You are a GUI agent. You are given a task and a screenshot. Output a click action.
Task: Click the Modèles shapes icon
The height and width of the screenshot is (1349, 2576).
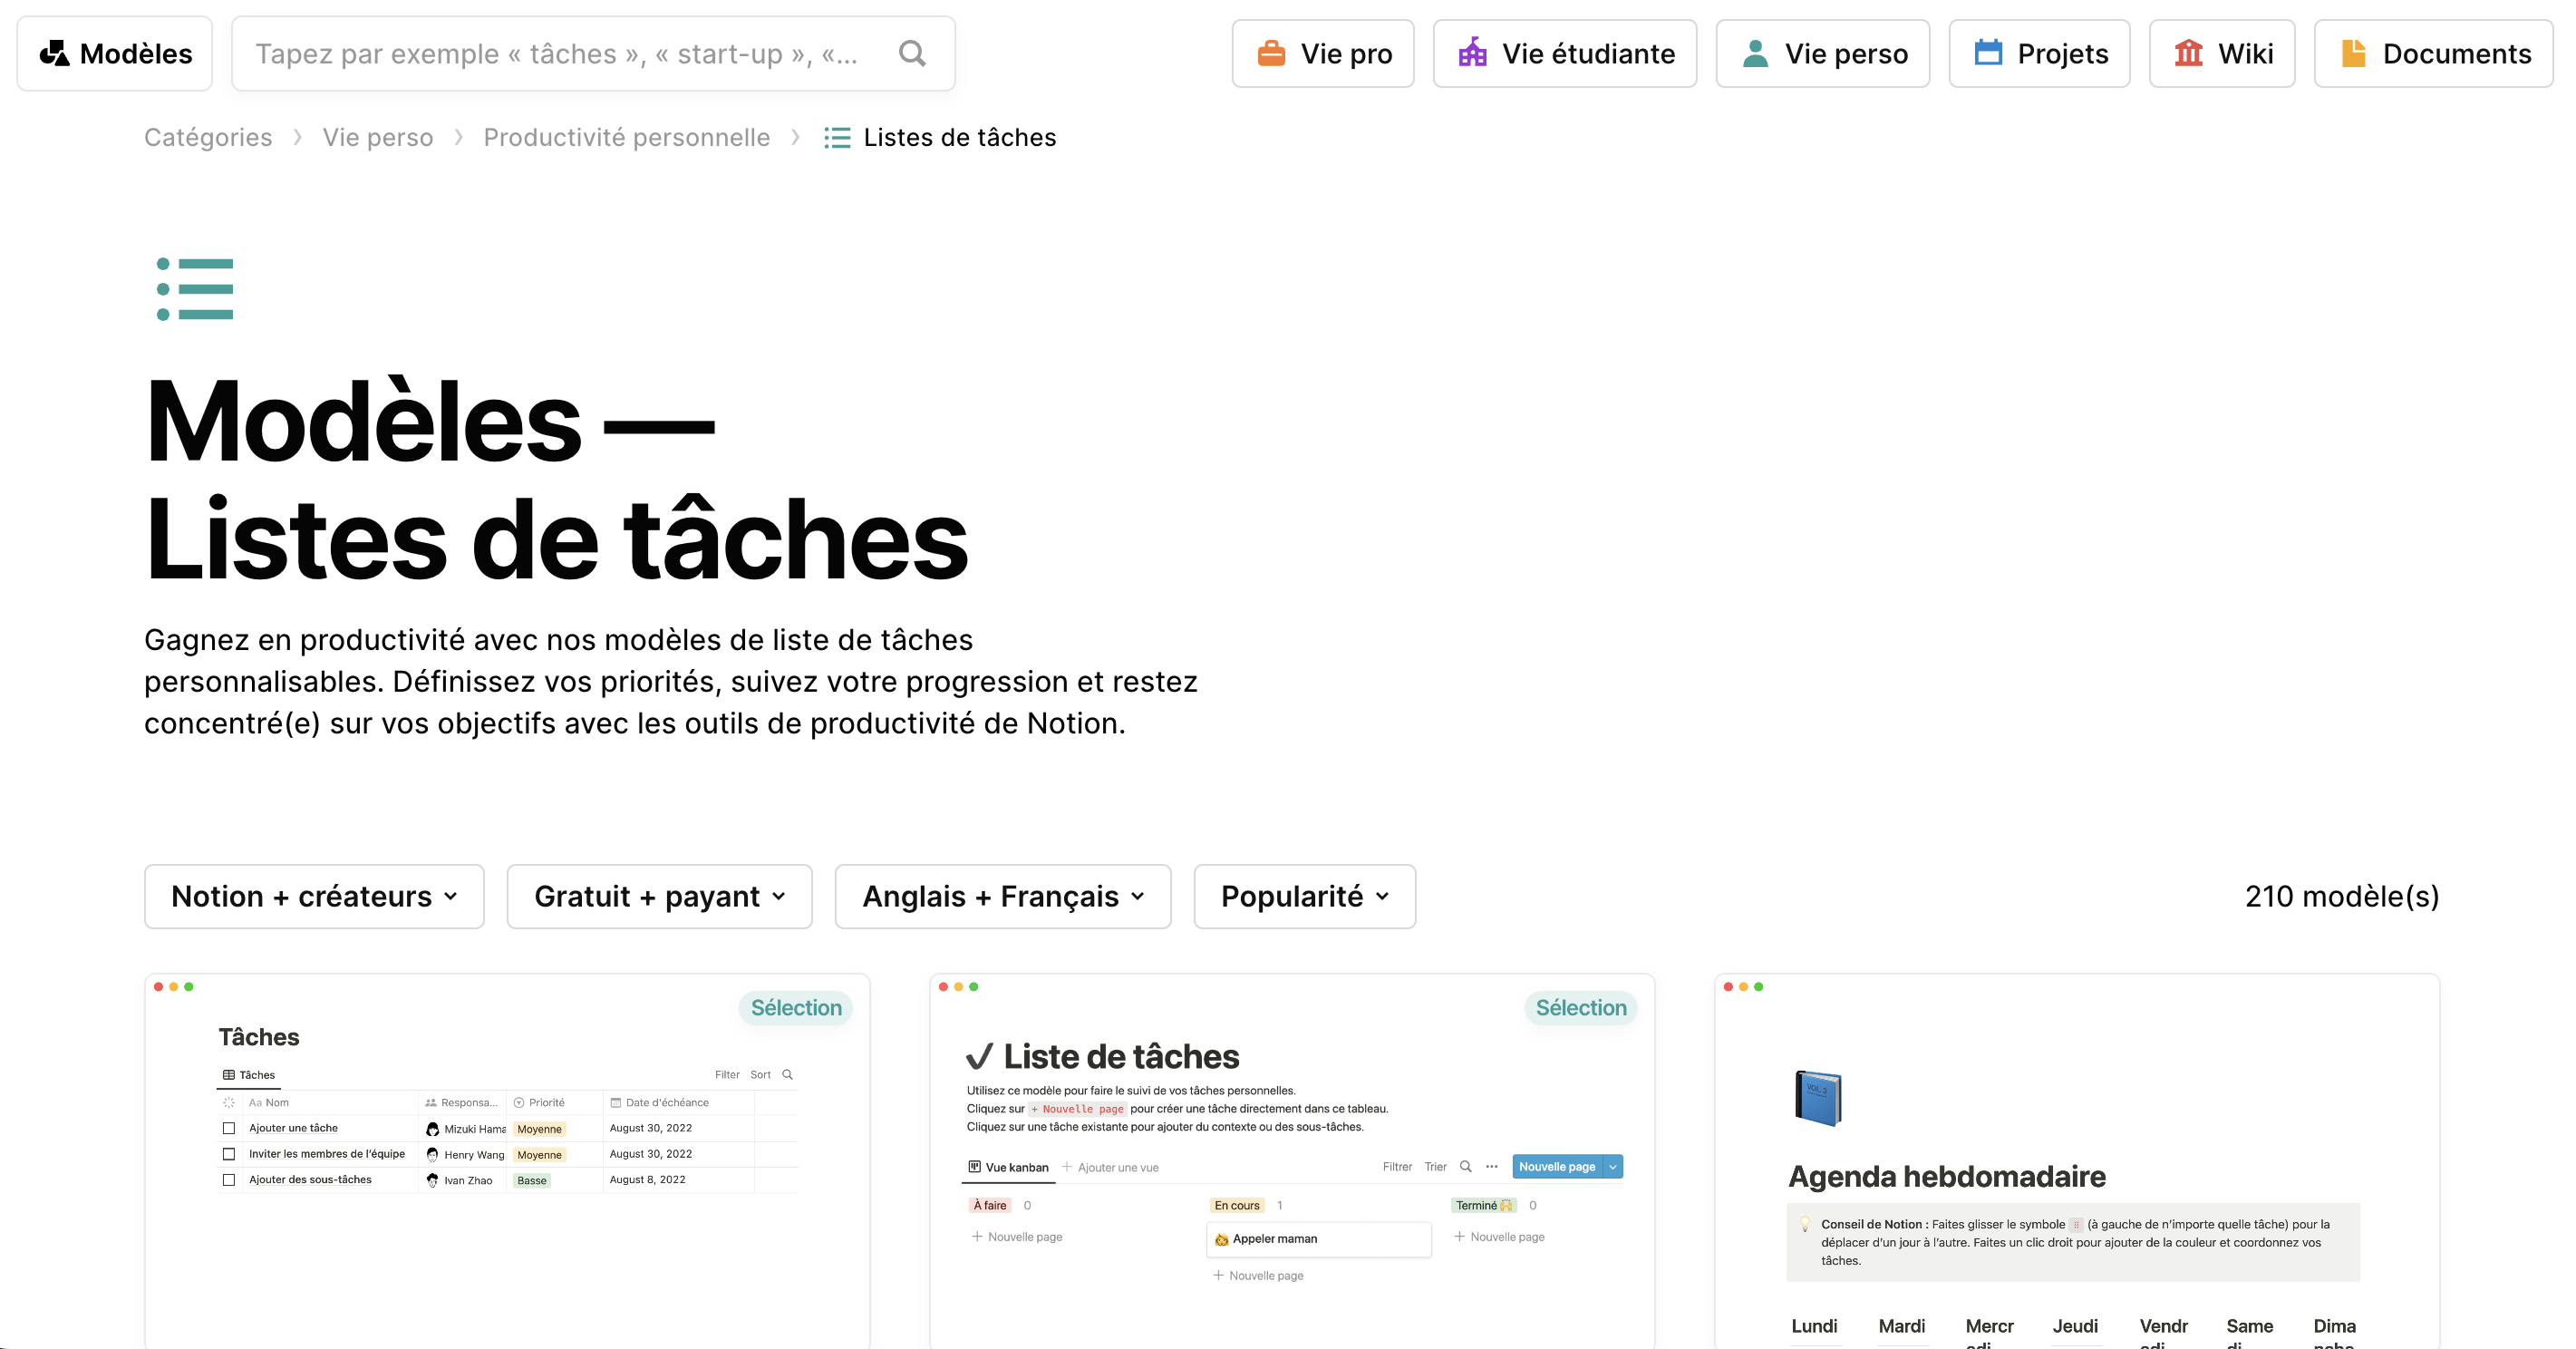[x=54, y=53]
